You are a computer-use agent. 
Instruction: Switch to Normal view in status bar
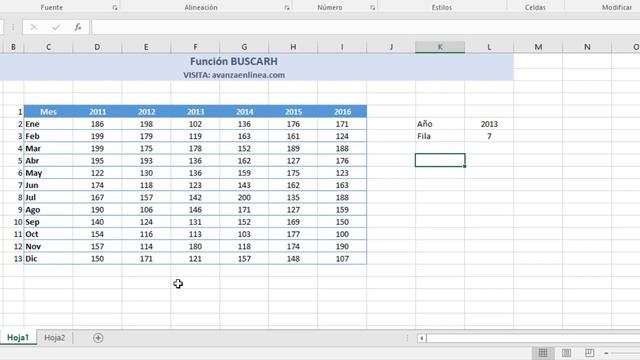coord(543,353)
